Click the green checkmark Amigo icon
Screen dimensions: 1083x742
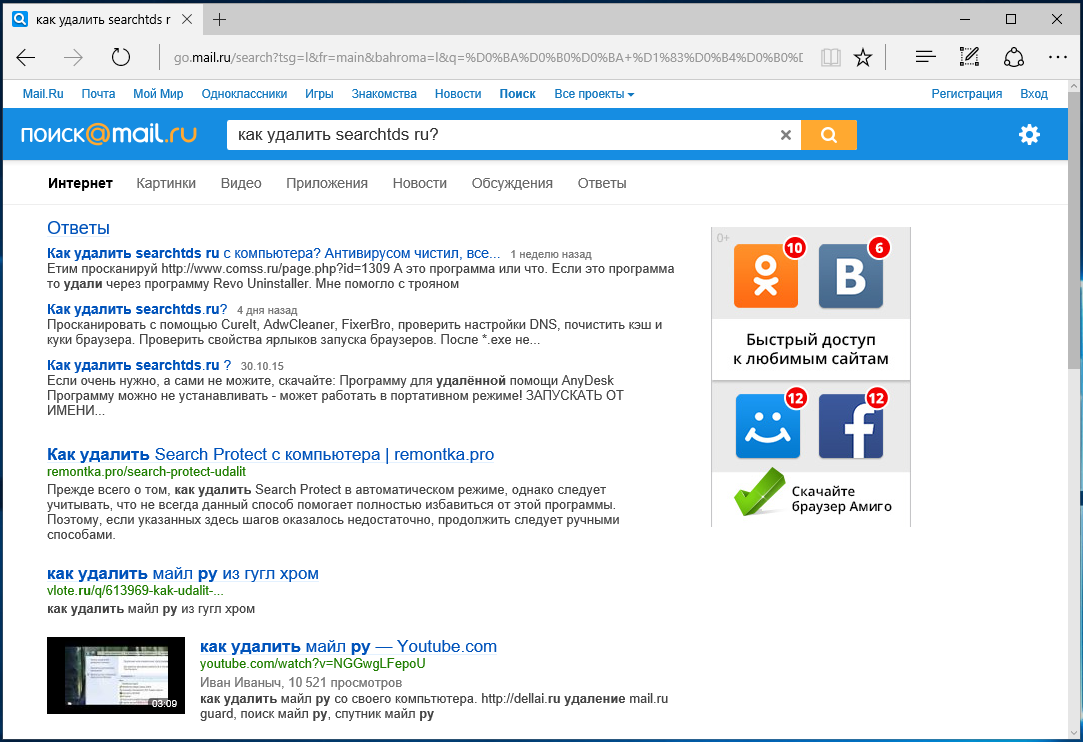(x=760, y=492)
